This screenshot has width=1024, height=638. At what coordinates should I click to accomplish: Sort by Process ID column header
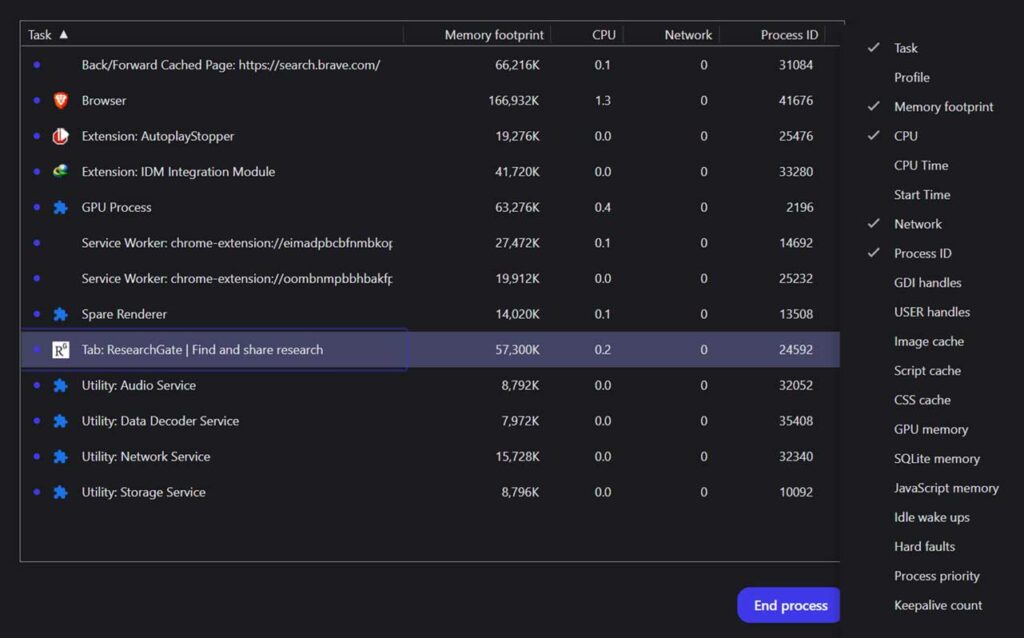788,35
